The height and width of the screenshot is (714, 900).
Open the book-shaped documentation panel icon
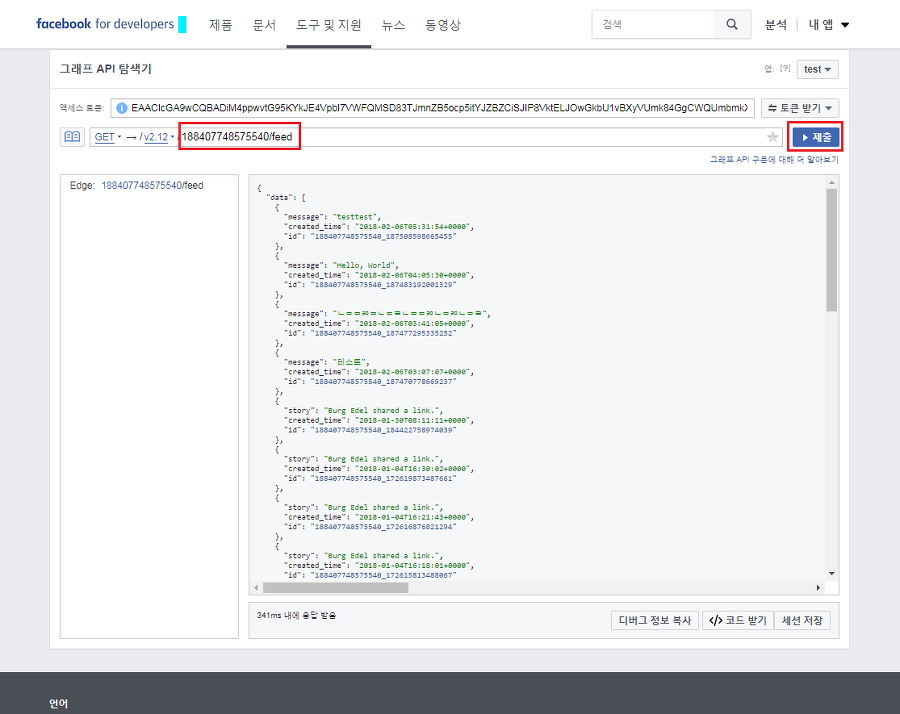pyautogui.click(x=72, y=137)
